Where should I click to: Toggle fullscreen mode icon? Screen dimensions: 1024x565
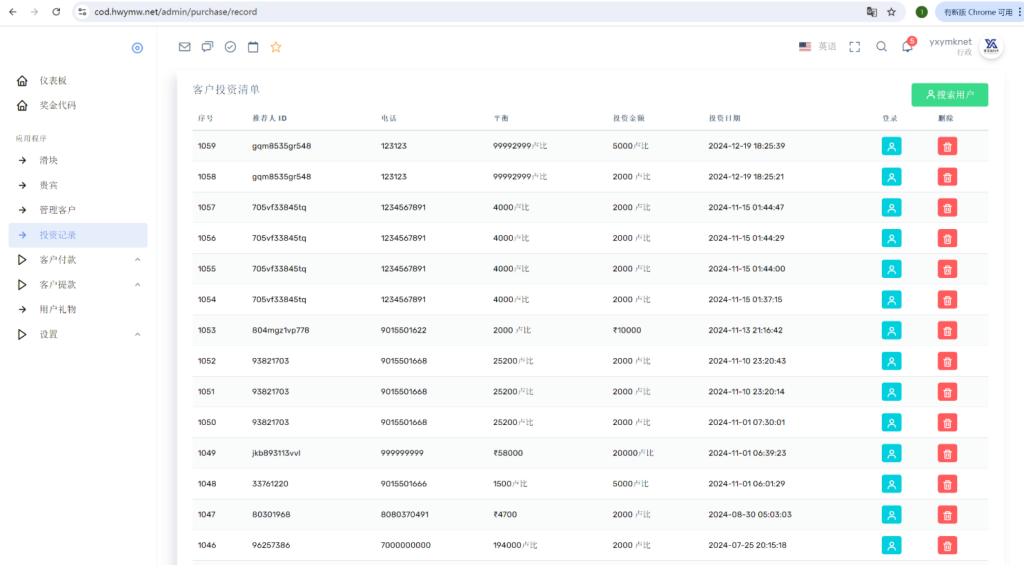tap(855, 47)
